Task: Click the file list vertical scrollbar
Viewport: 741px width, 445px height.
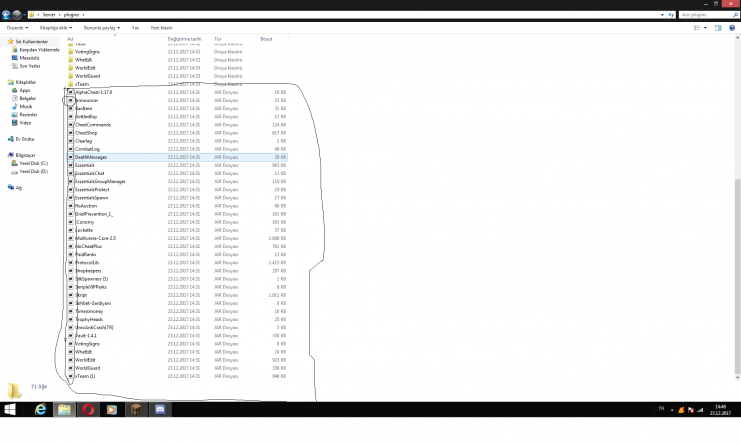Action: 737,276
